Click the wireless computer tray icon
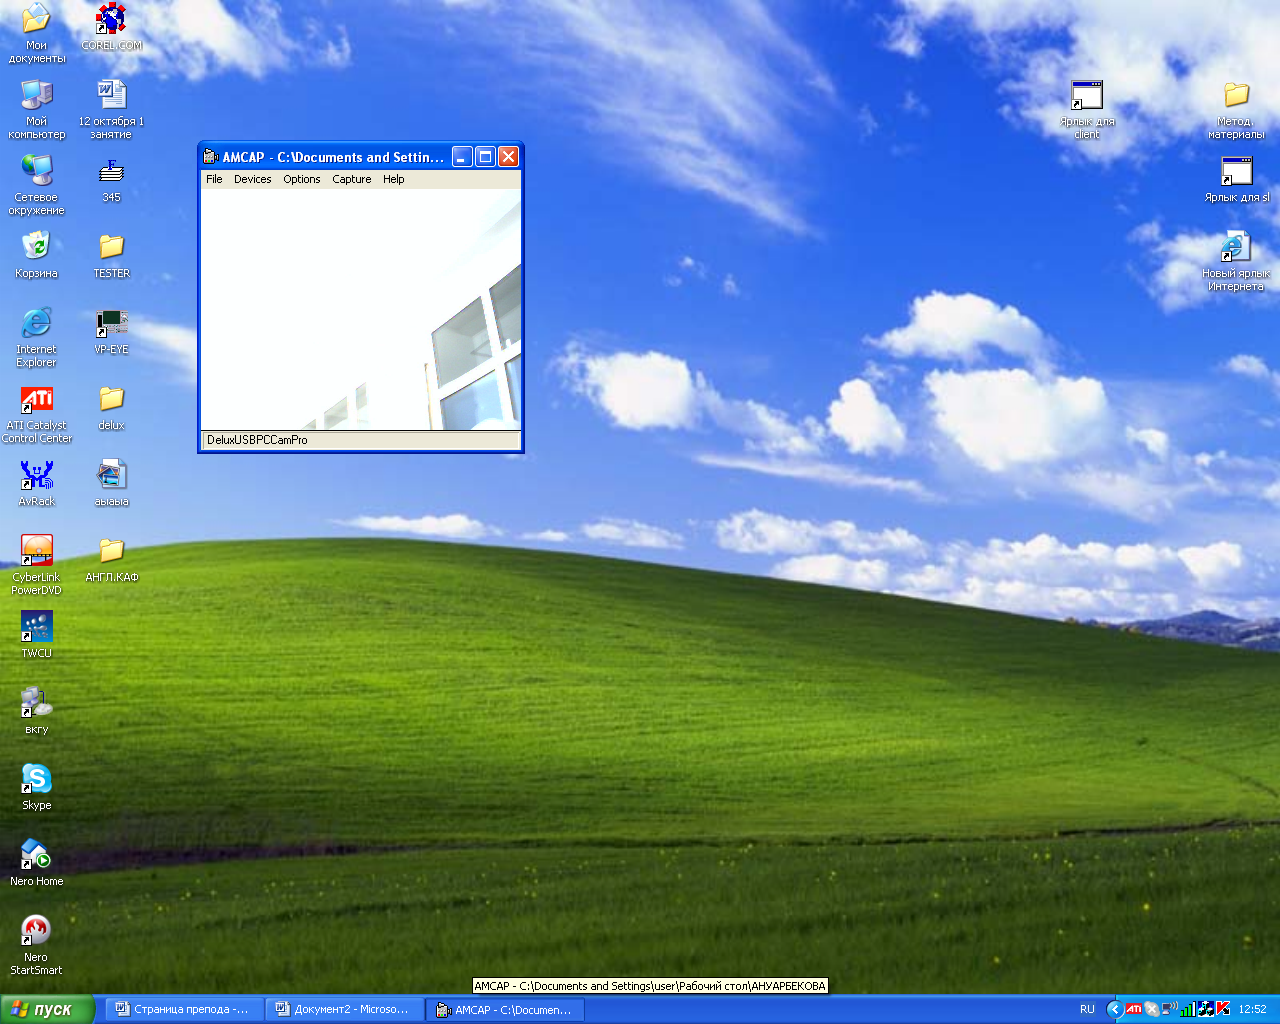 (1169, 1009)
